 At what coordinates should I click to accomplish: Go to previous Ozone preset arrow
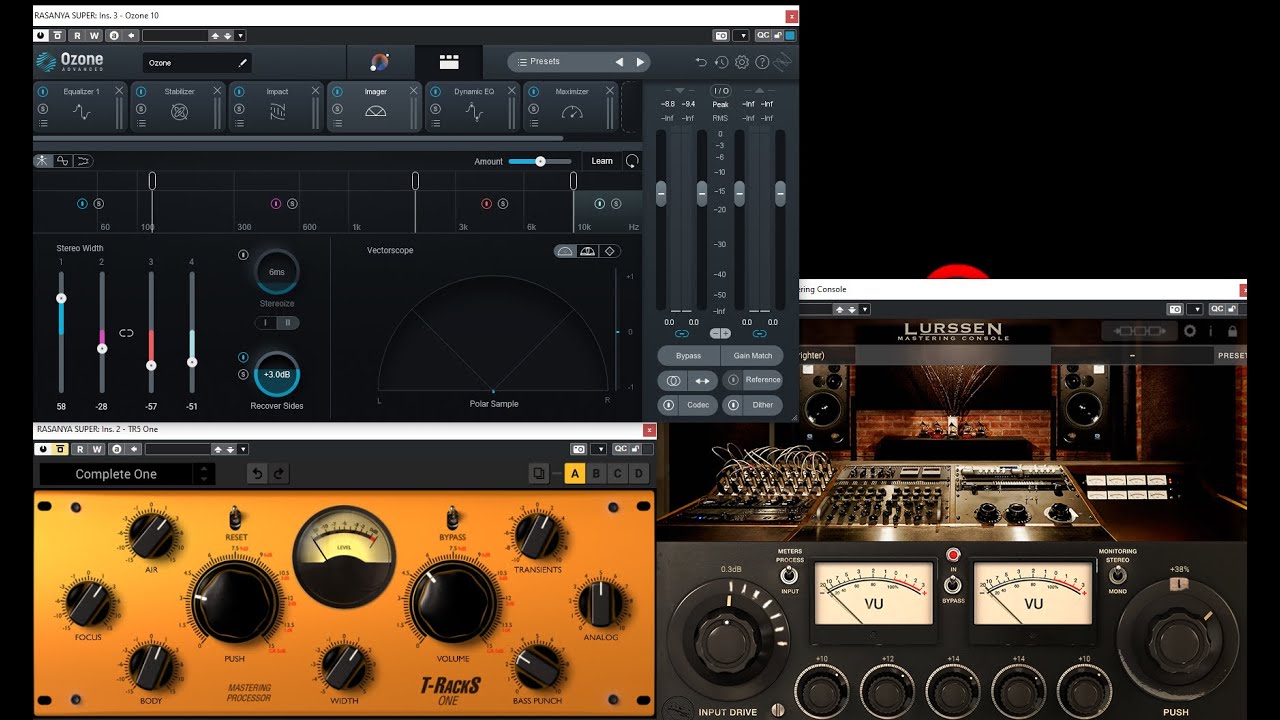tap(619, 62)
